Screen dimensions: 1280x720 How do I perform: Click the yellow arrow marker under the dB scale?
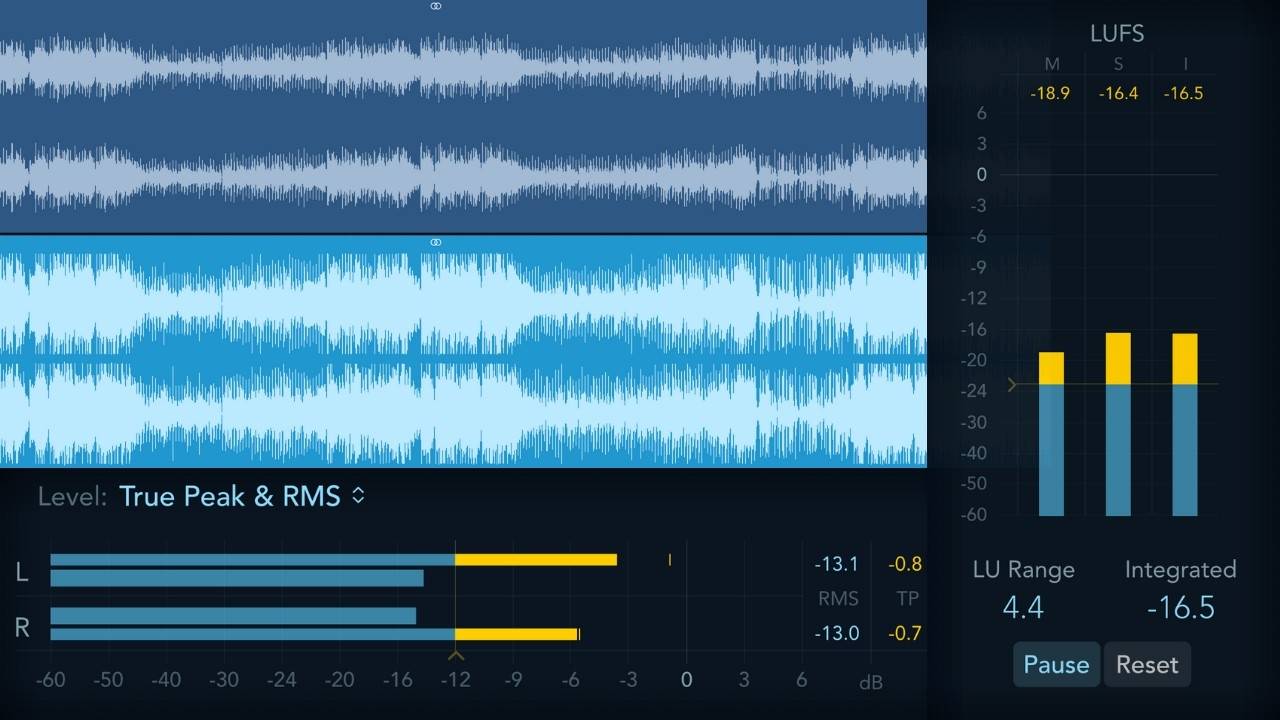[456, 656]
